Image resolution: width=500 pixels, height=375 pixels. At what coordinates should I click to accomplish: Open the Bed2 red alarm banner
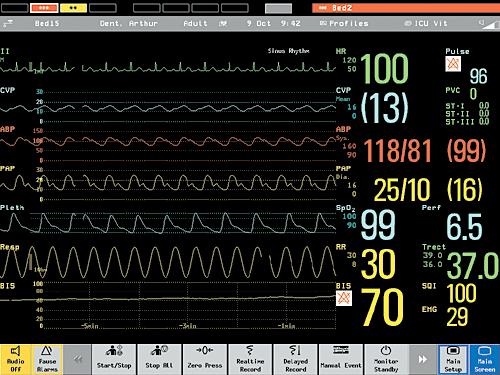point(406,8)
